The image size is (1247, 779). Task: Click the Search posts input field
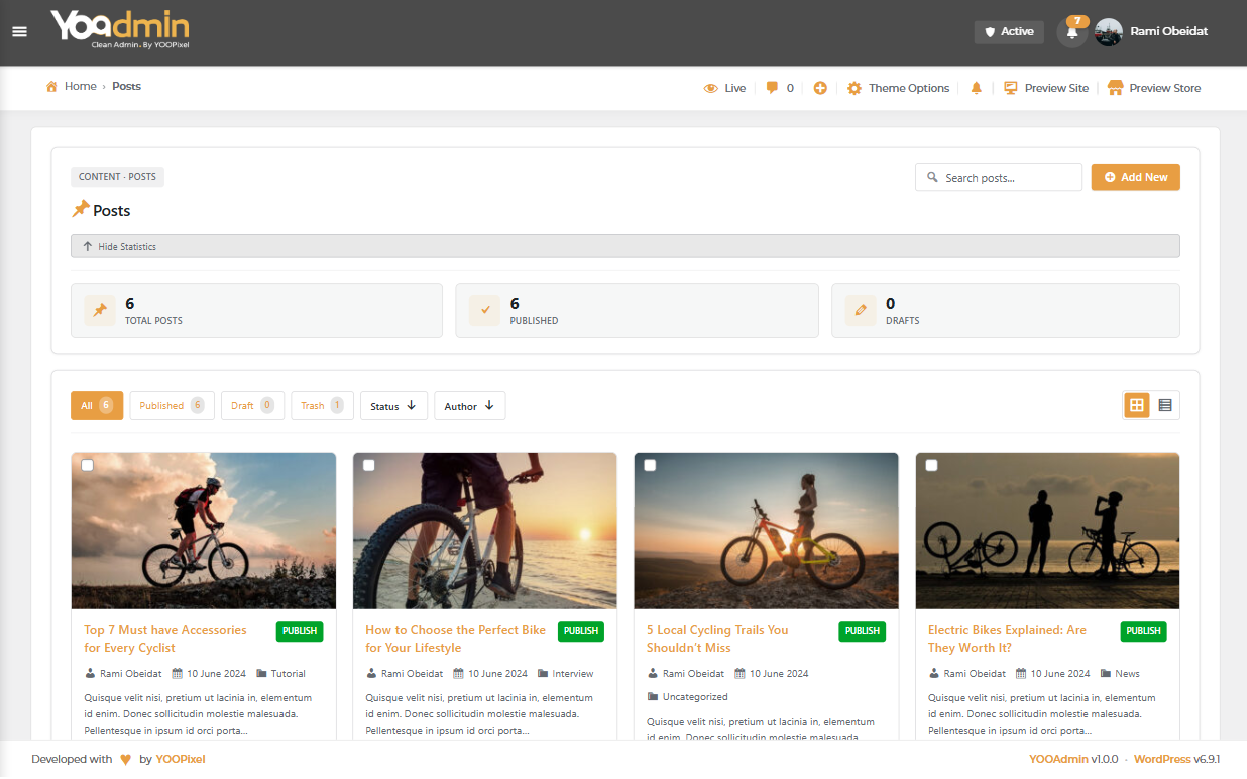coord(998,177)
